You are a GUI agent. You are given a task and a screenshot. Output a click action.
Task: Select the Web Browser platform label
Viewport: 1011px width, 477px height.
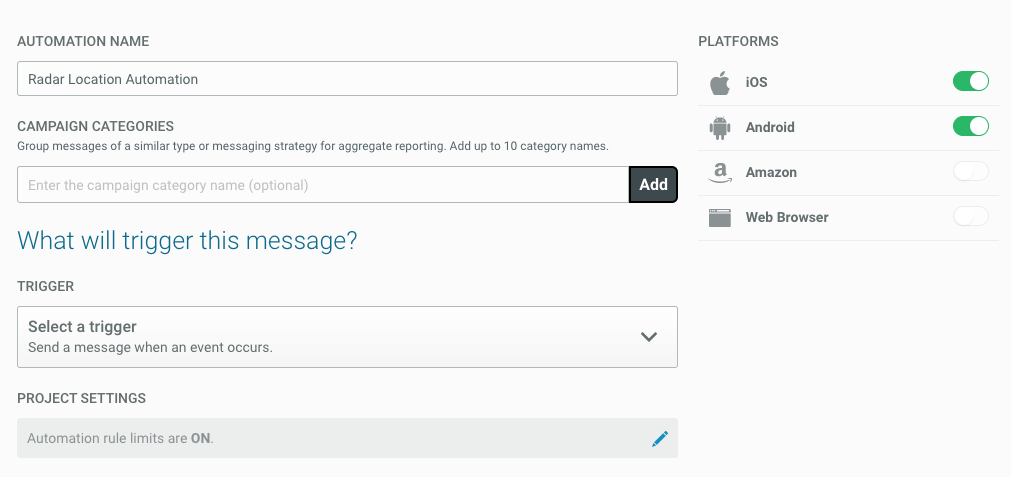click(x=787, y=217)
